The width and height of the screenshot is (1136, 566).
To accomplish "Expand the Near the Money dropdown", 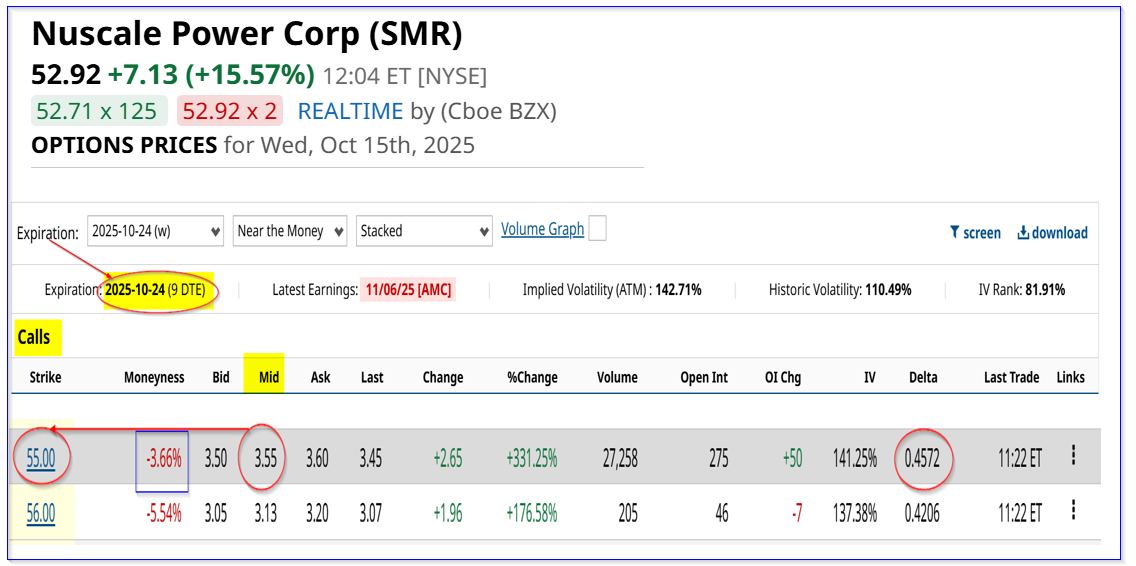I will point(290,231).
